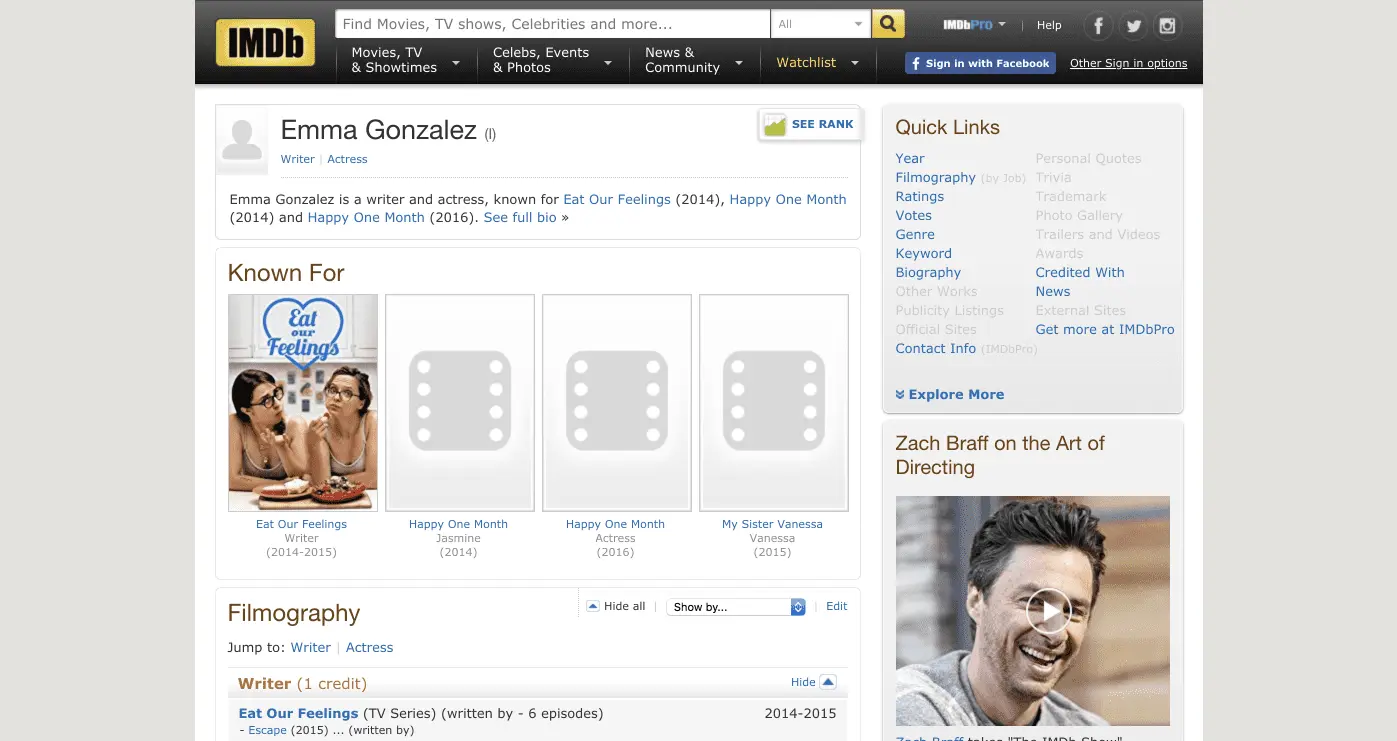Open the Ratings quick link
The image size is (1397, 741).
click(x=920, y=196)
